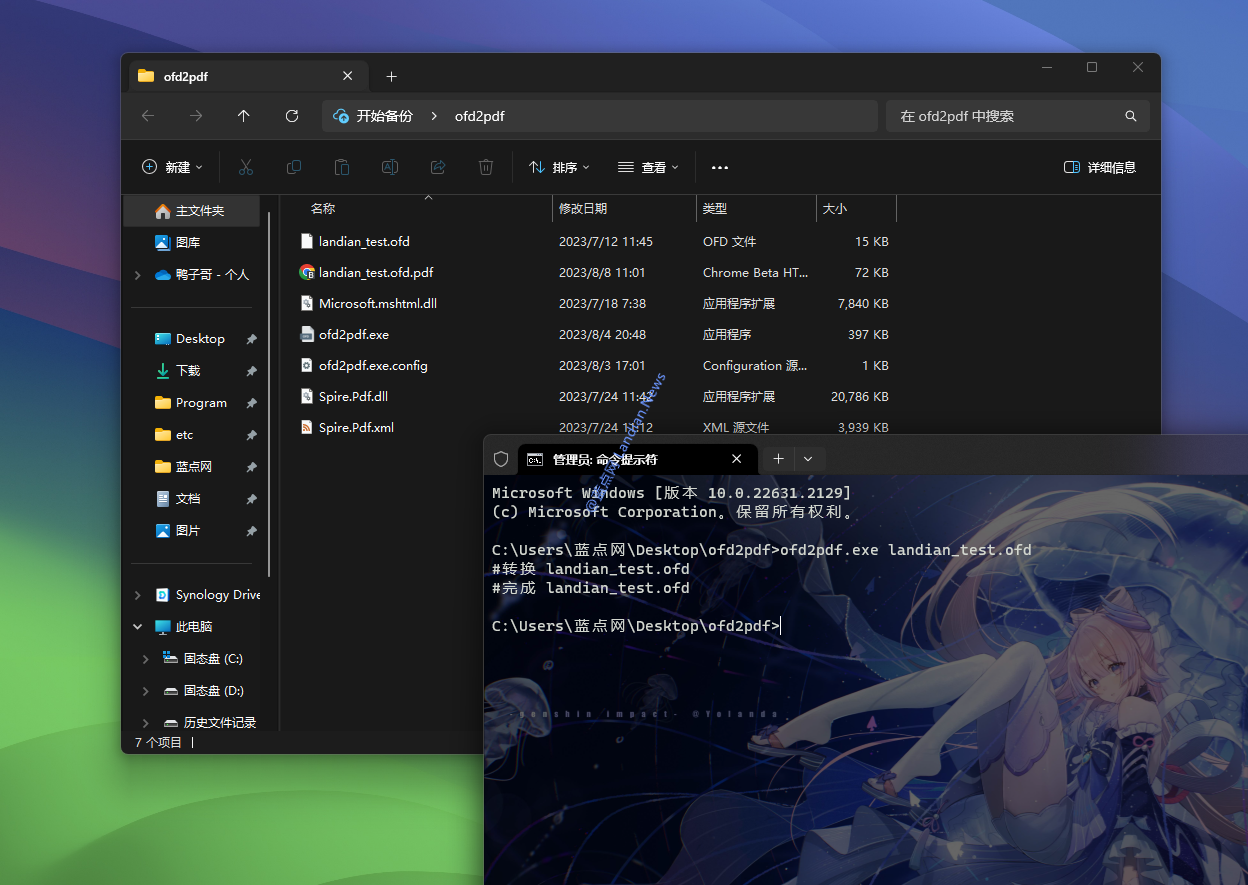Select the ofd2pdf.exe file
1248x885 pixels.
tap(354, 335)
